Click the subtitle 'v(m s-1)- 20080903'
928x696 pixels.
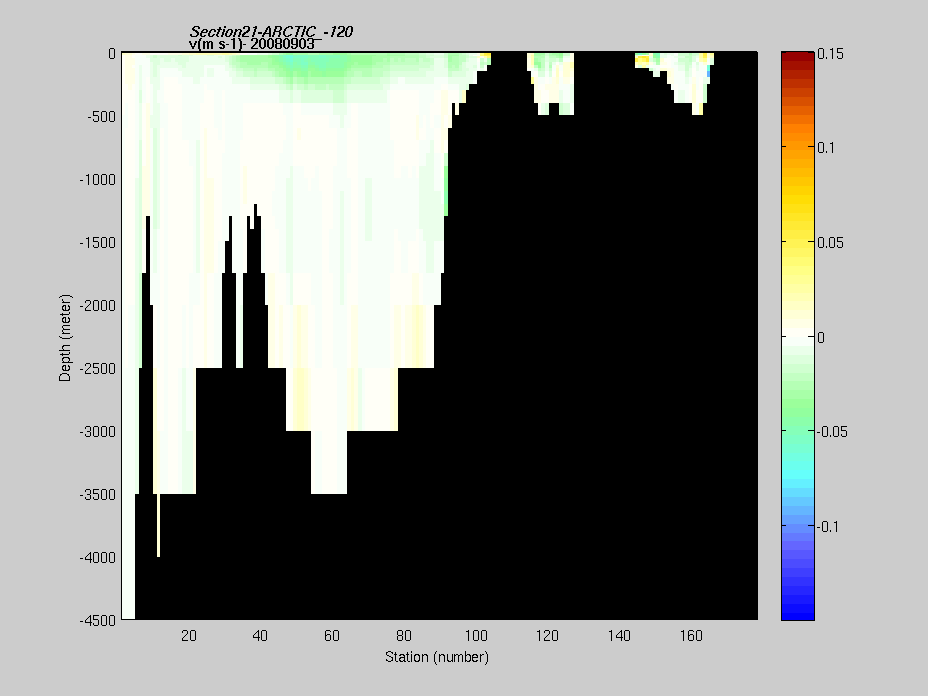click(252, 44)
